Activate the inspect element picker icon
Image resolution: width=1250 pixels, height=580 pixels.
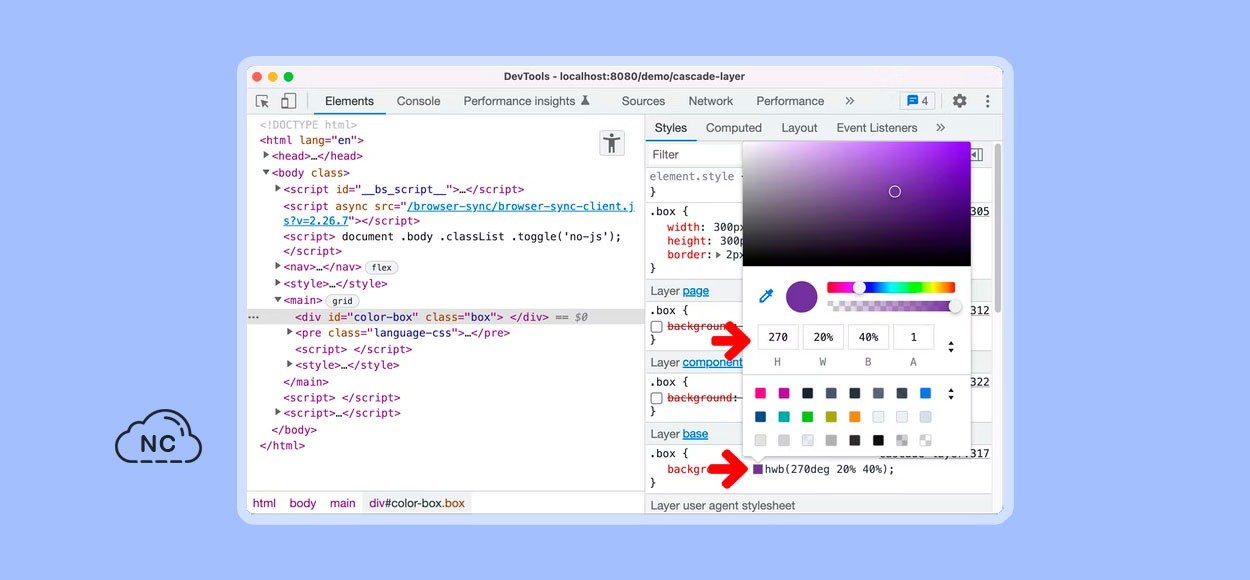coord(262,101)
